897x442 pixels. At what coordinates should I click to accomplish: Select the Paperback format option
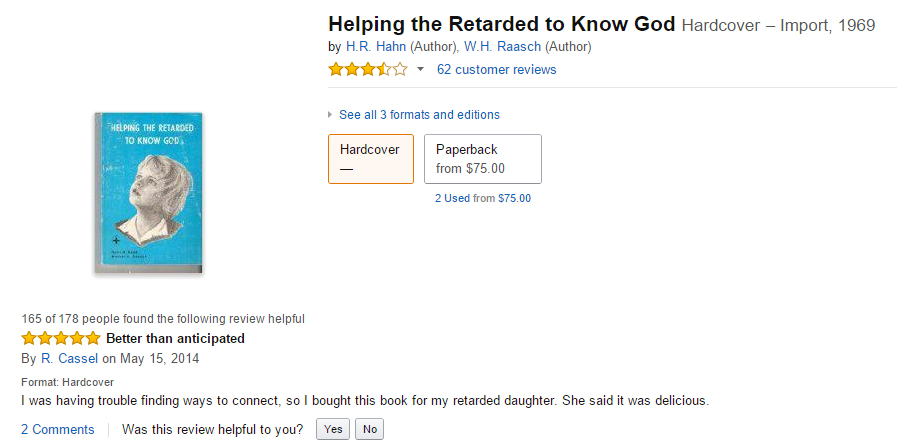[482, 159]
